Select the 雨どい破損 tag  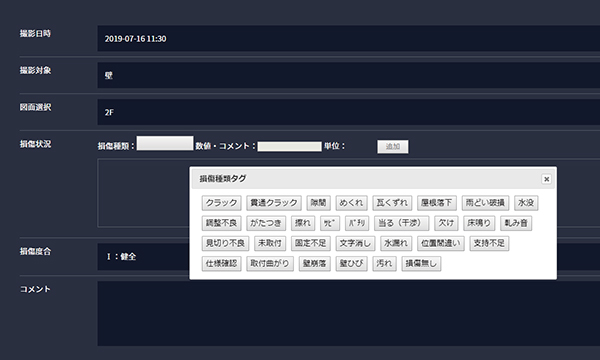pos(485,203)
